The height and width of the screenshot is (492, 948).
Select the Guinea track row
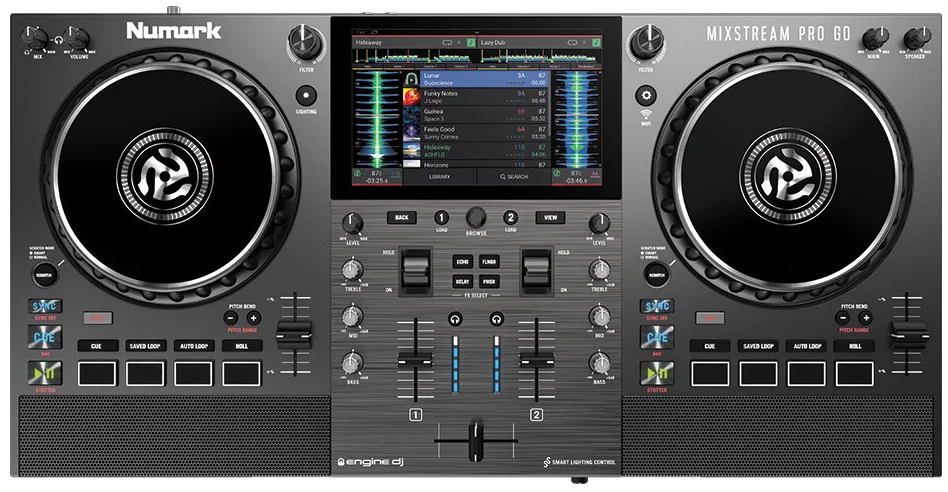(x=475, y=115)
